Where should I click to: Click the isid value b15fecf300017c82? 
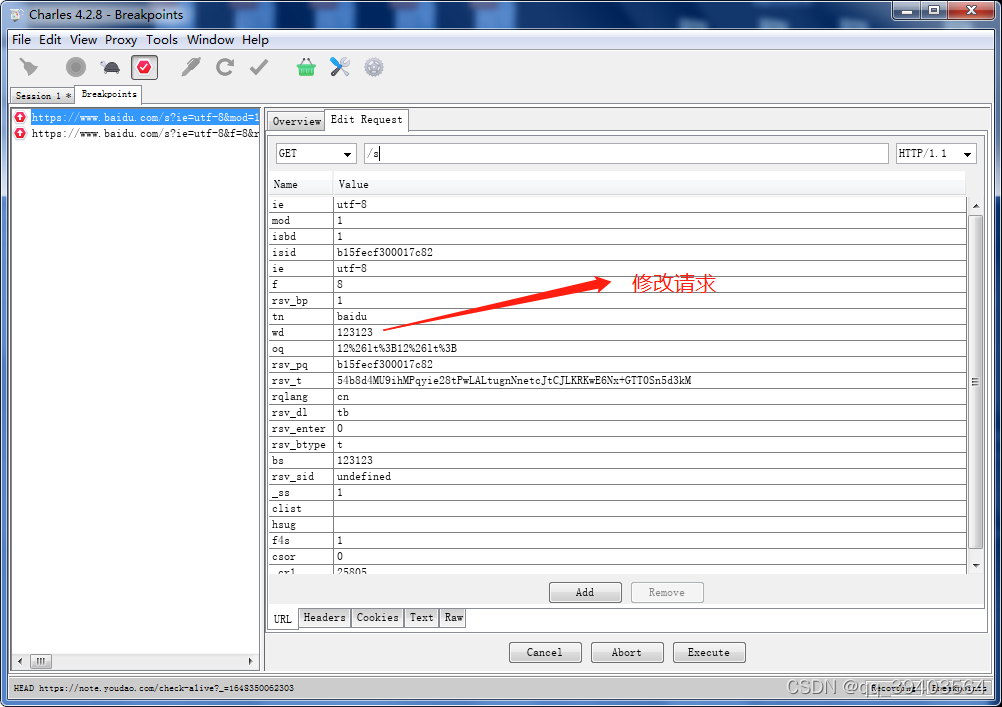(x=650, y=252)
